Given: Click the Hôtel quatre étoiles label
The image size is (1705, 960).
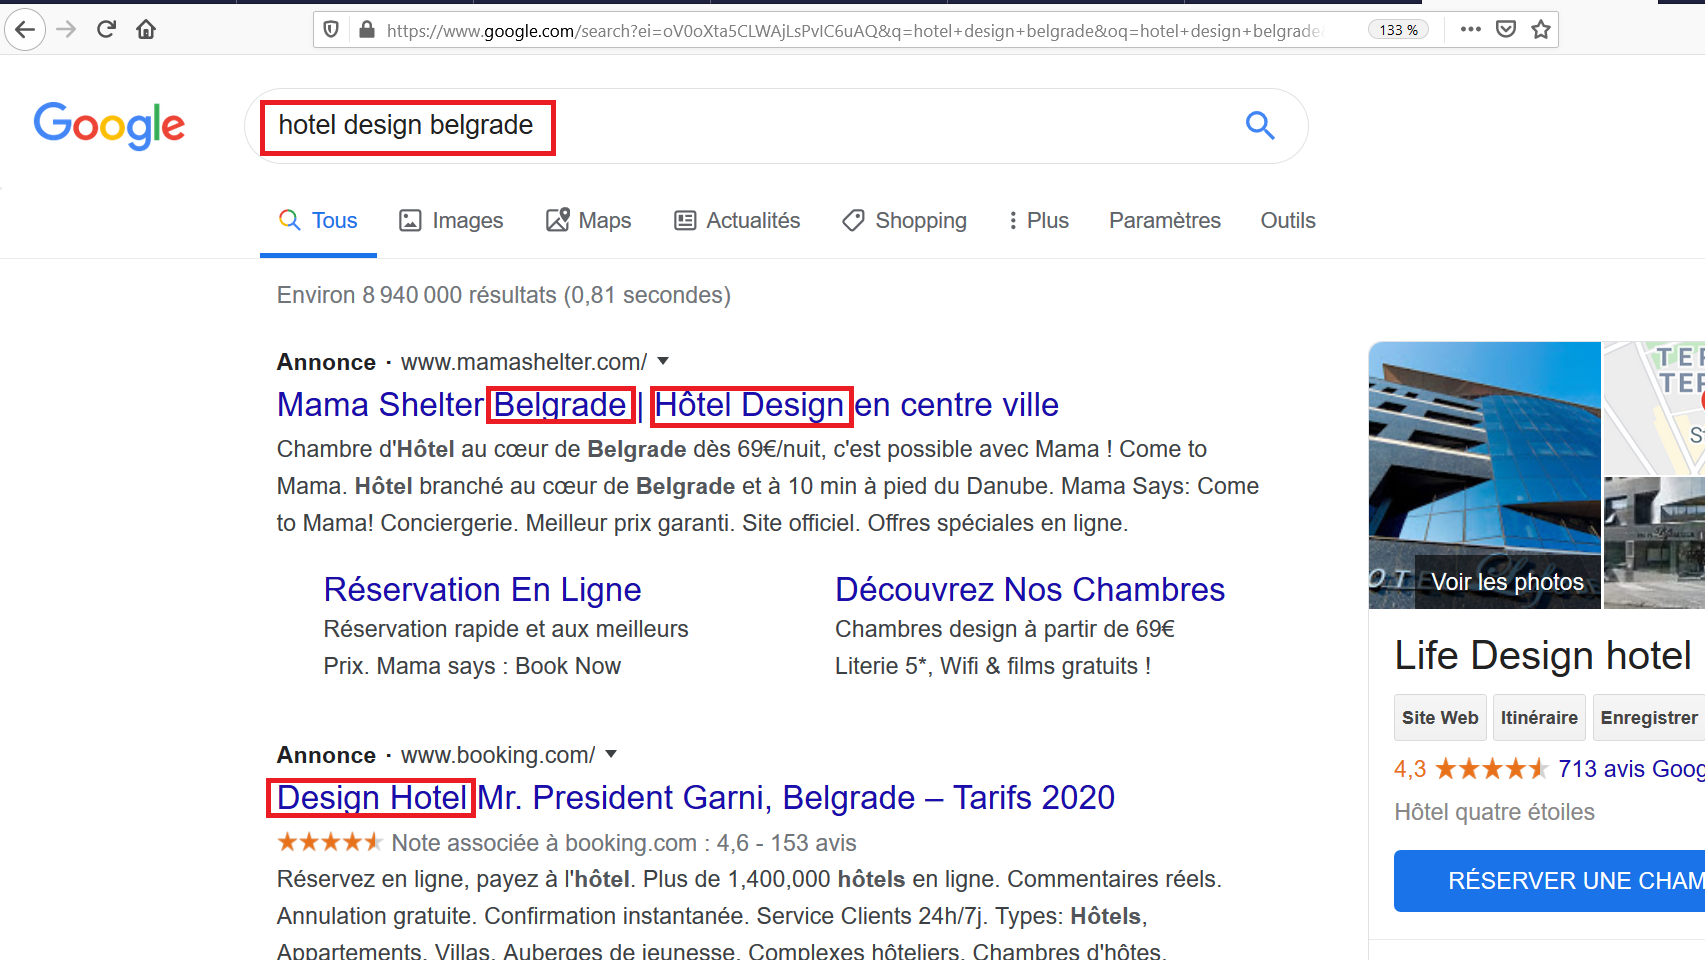Looking at the screenshot, I should [x=1494, y=812].
